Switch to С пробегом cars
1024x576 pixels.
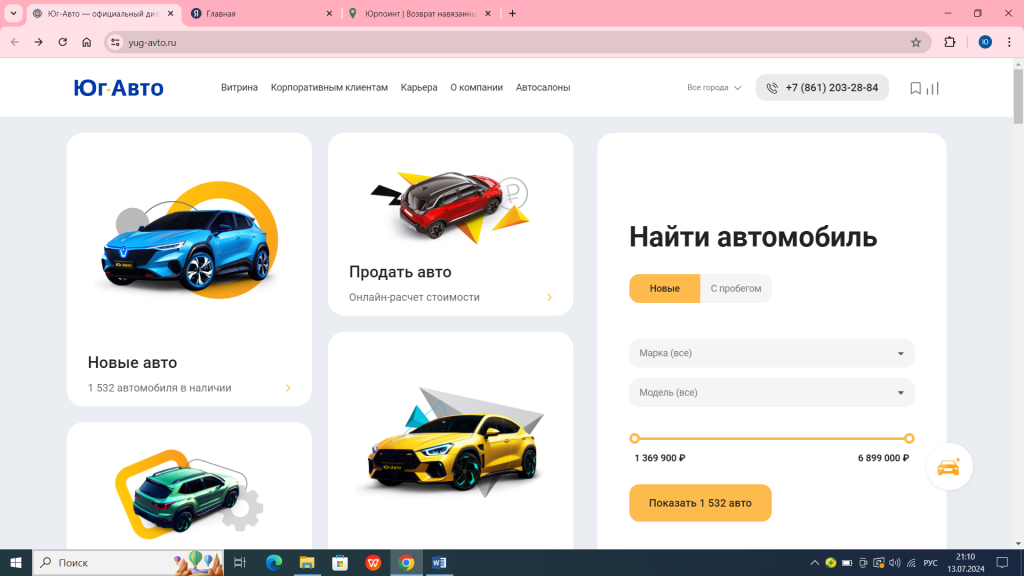[735, 289]
